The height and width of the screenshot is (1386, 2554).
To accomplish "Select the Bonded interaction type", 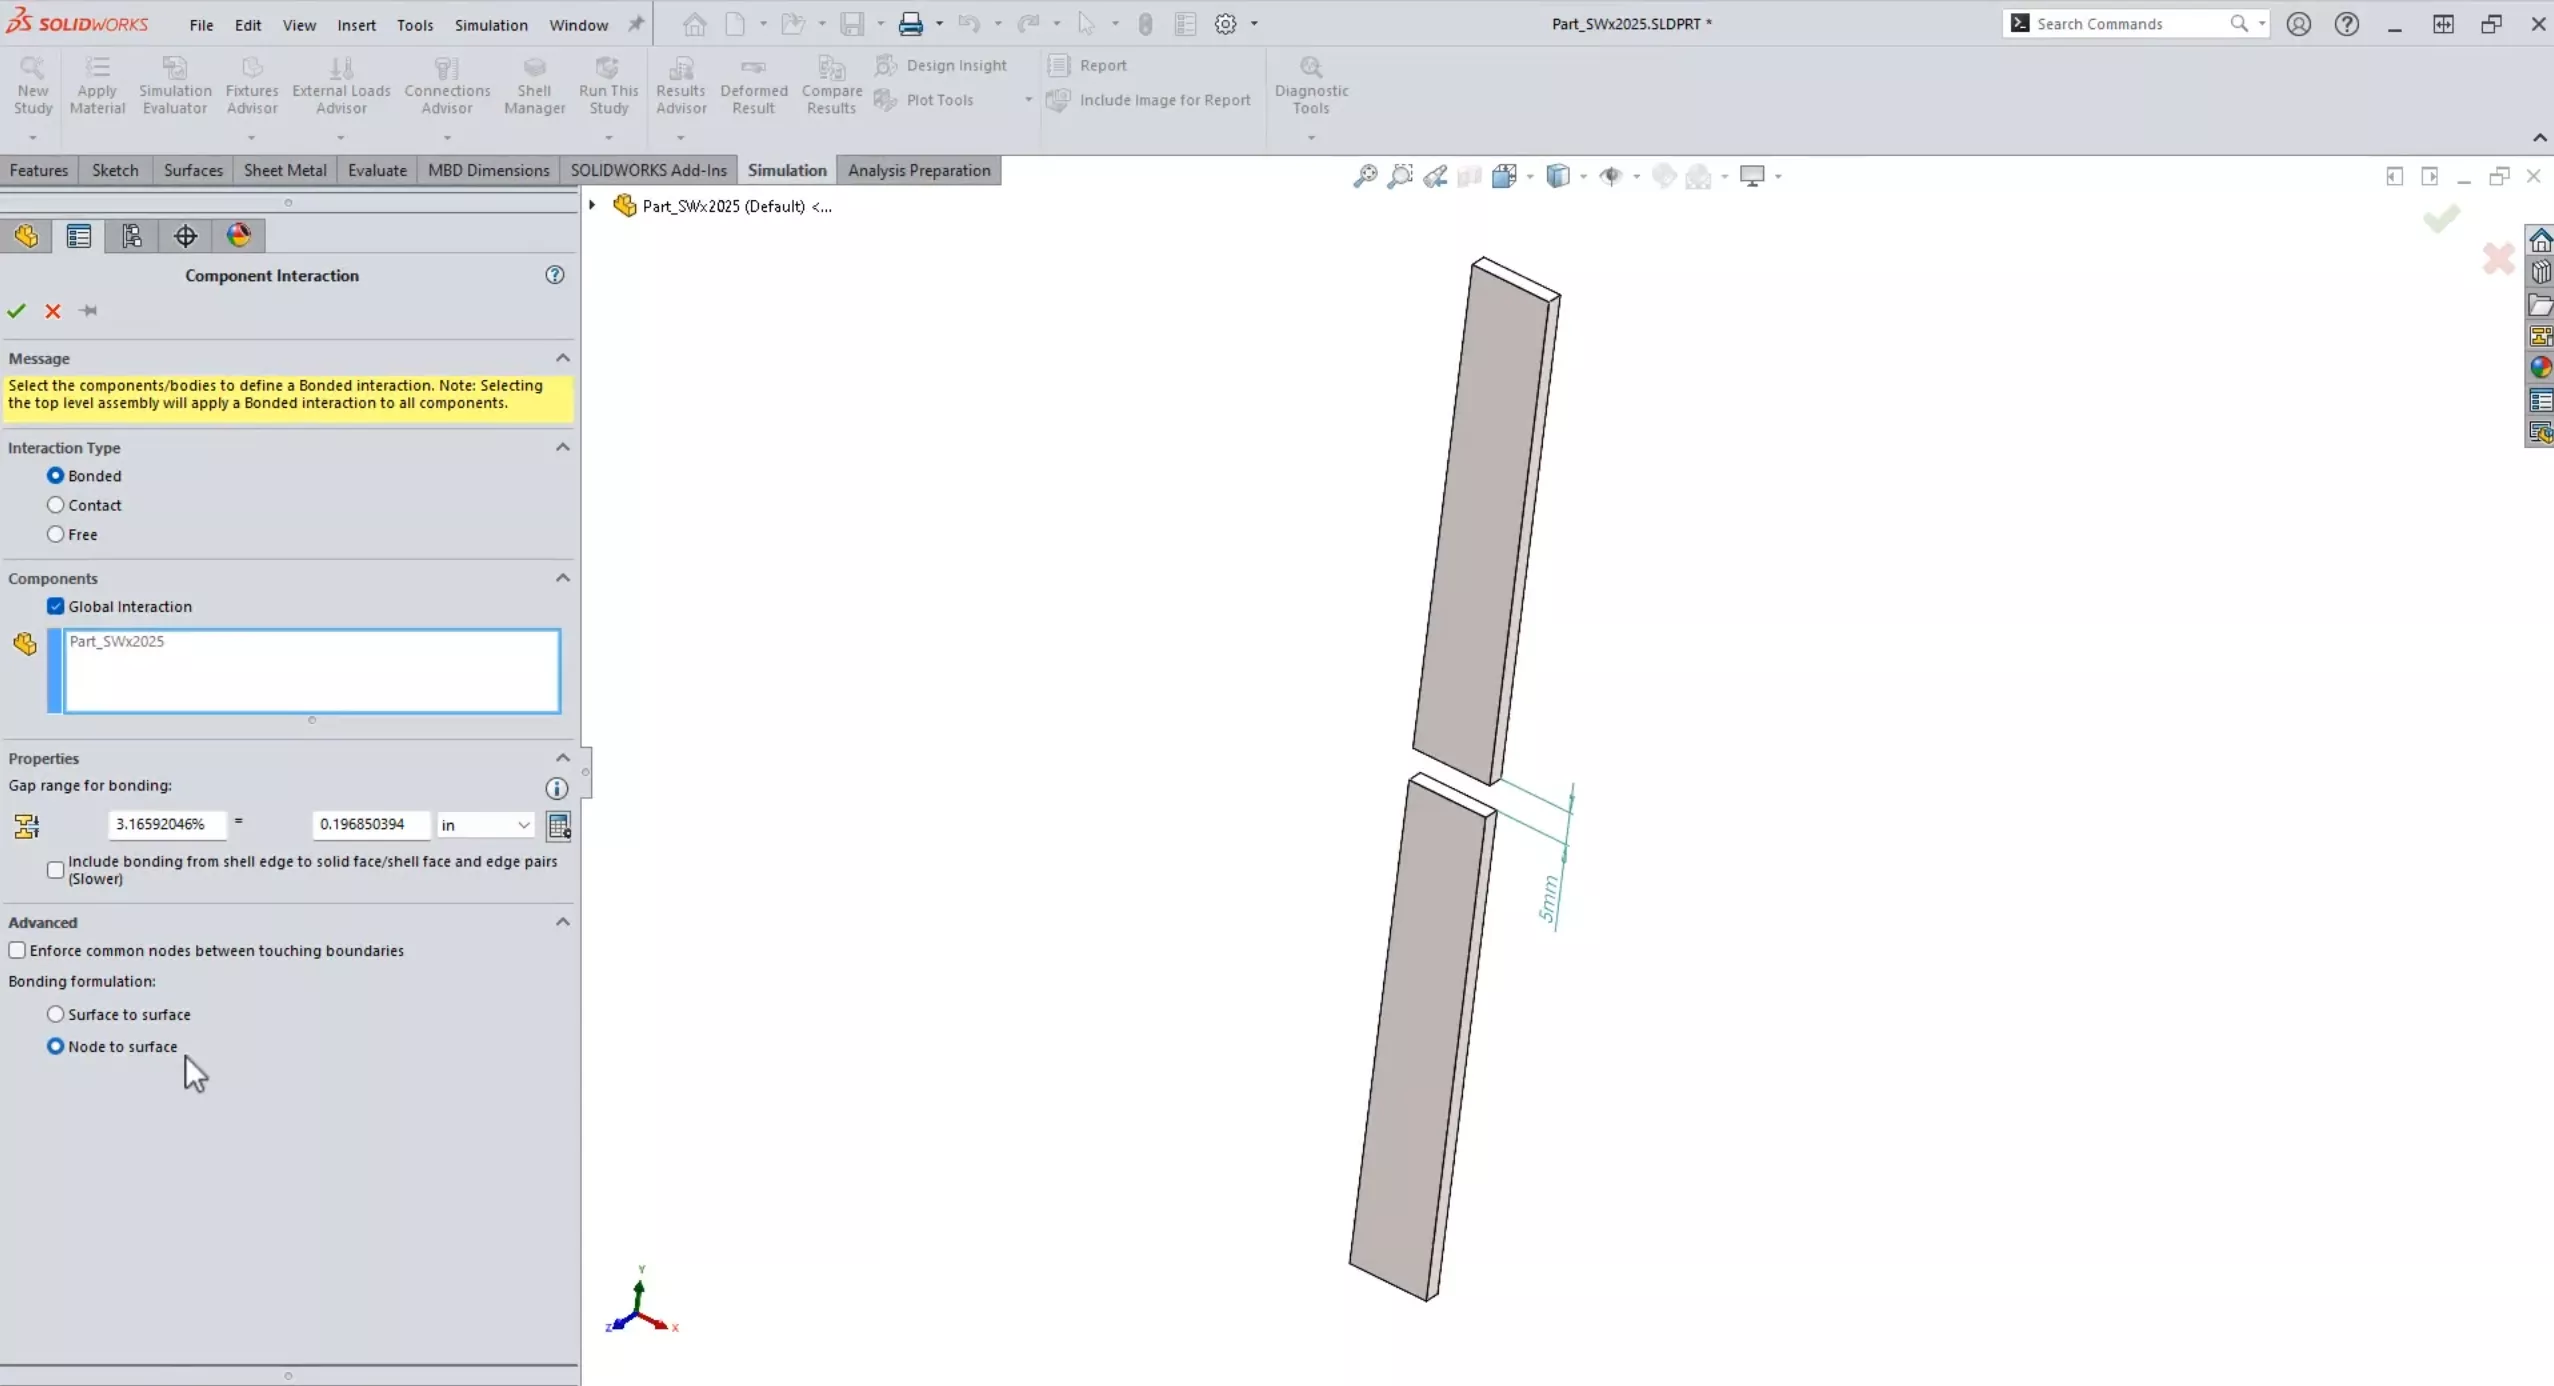I will (x=56, y=475).
